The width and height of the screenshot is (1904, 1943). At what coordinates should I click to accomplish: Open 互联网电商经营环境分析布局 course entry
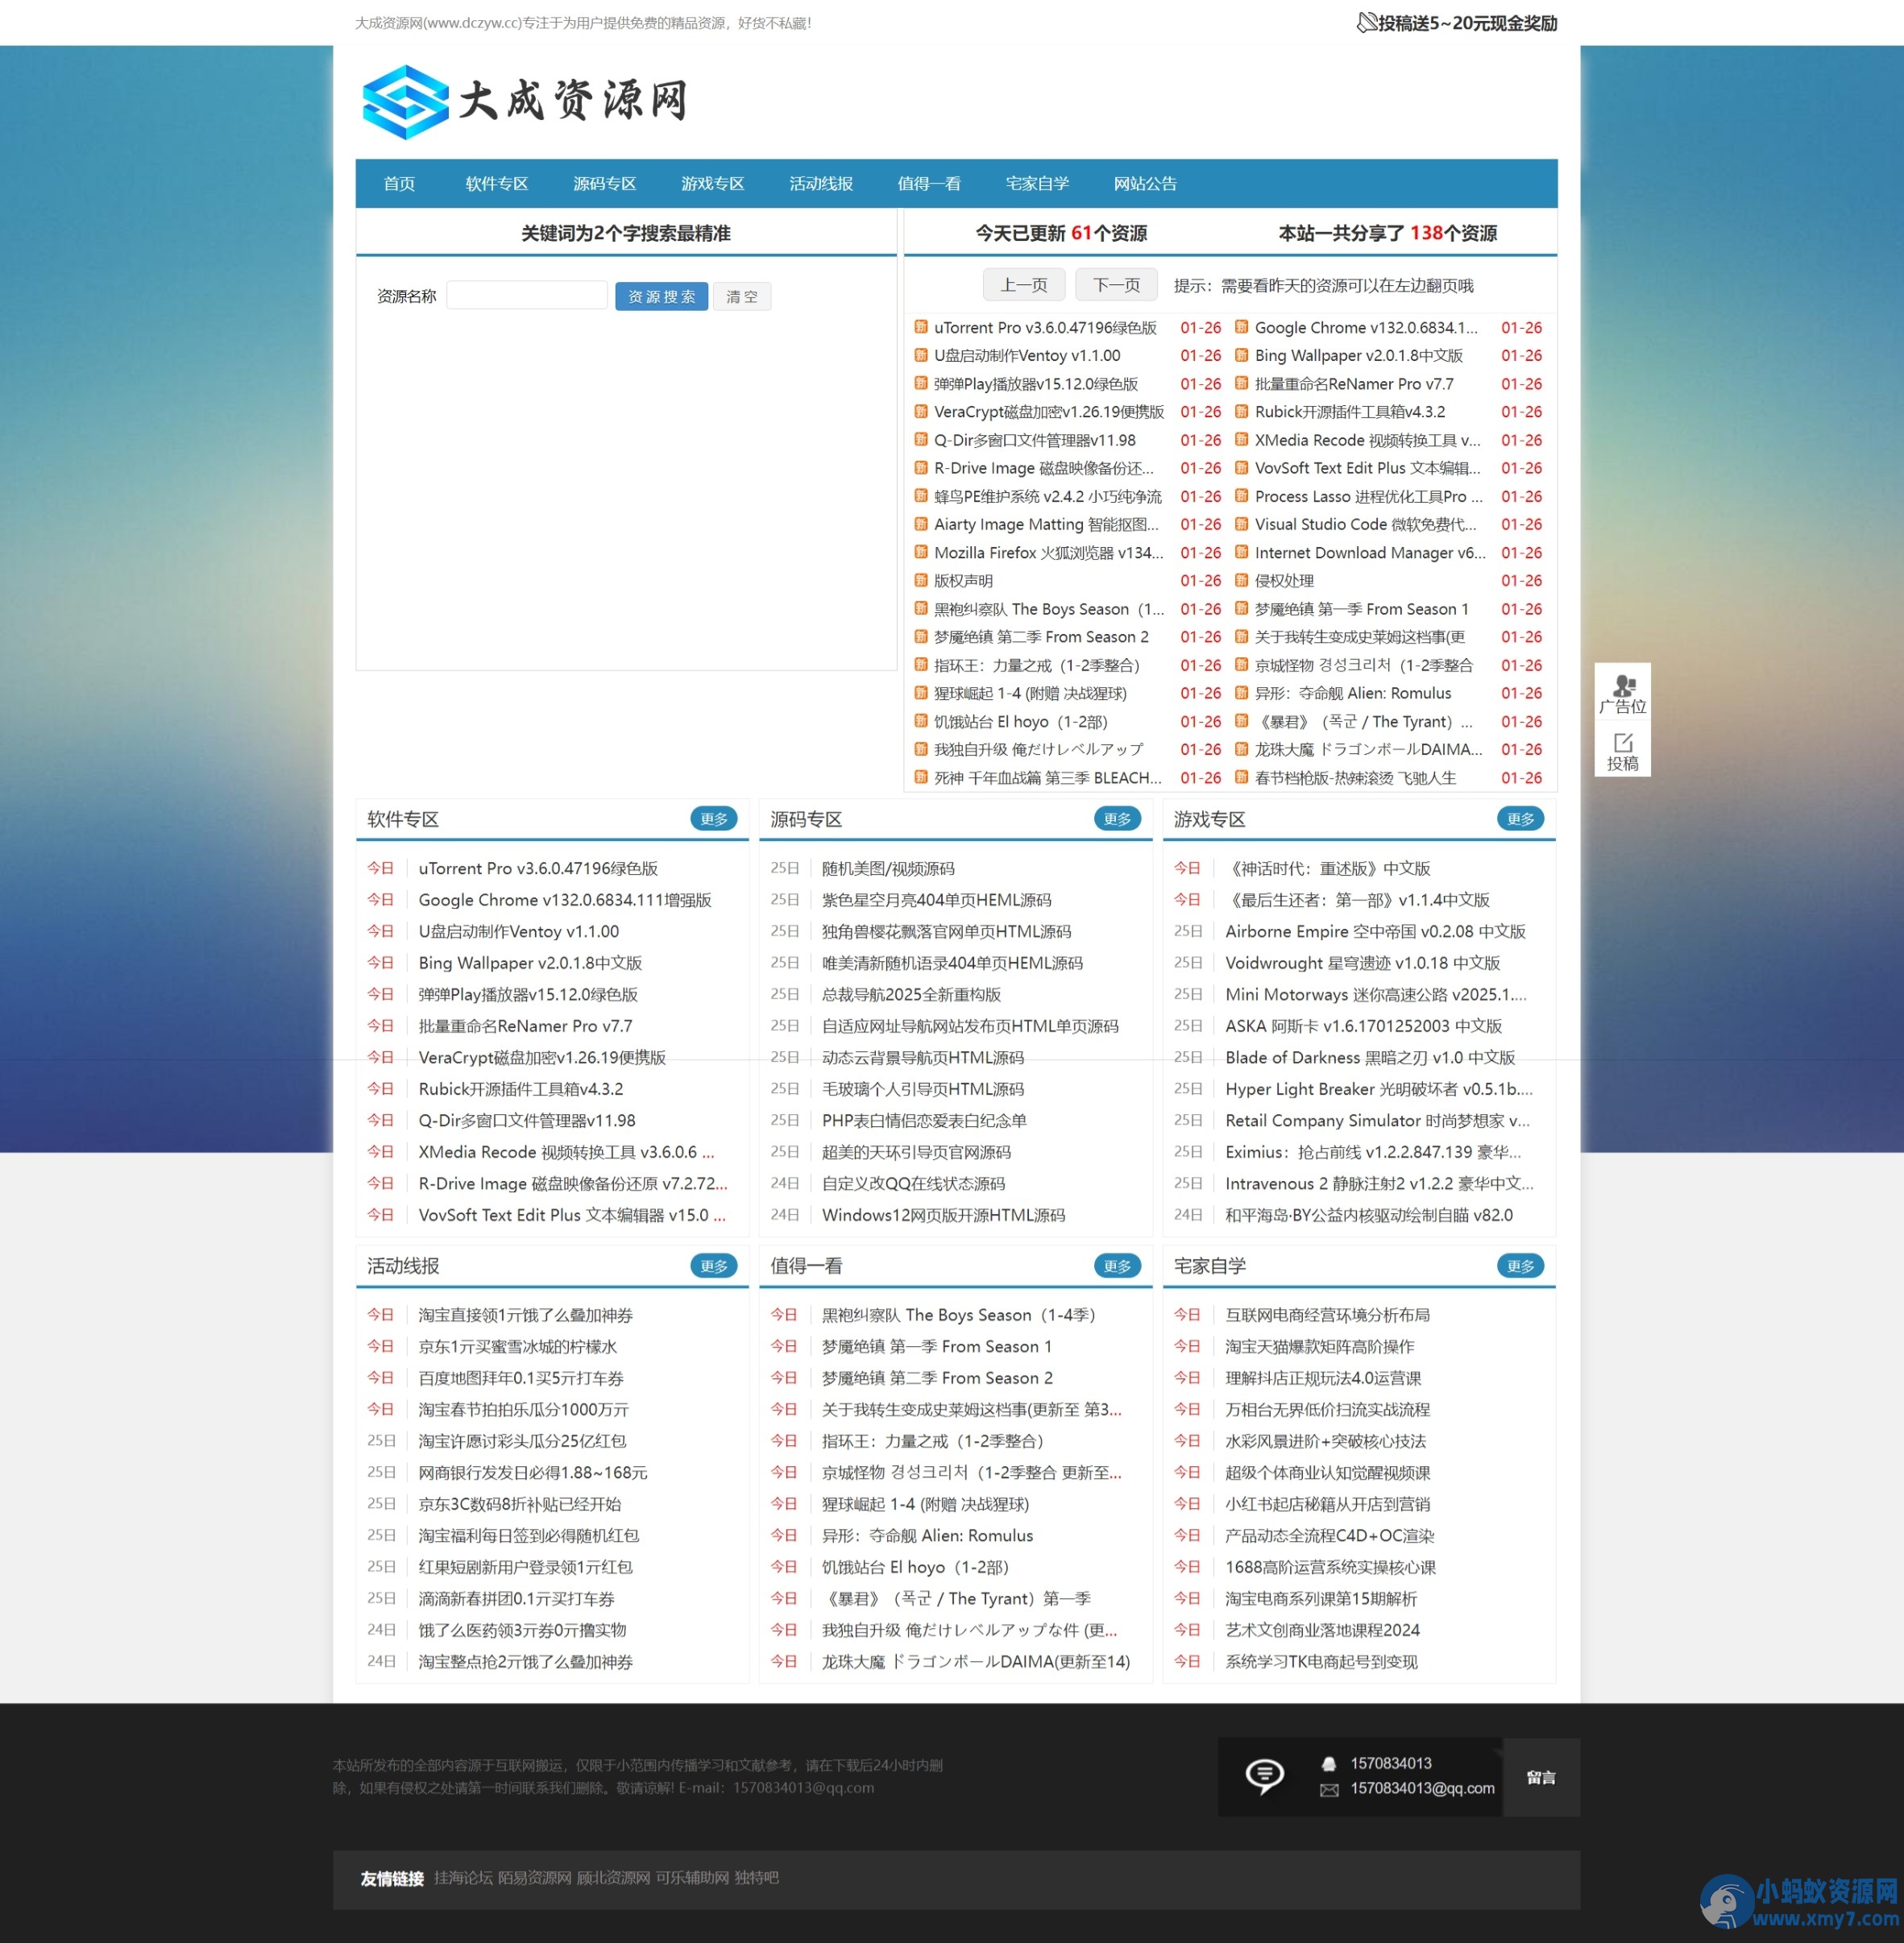click(x=1327, y=1315)
